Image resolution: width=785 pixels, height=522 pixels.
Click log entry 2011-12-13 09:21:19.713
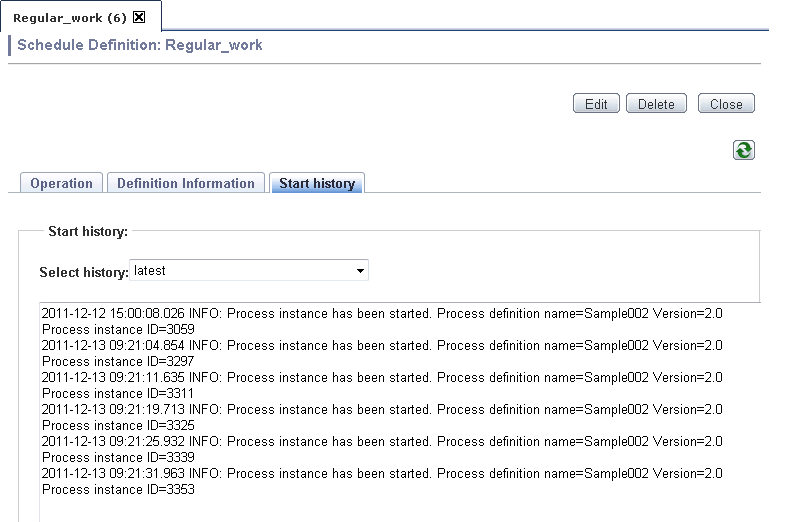[x=382, y=410]
